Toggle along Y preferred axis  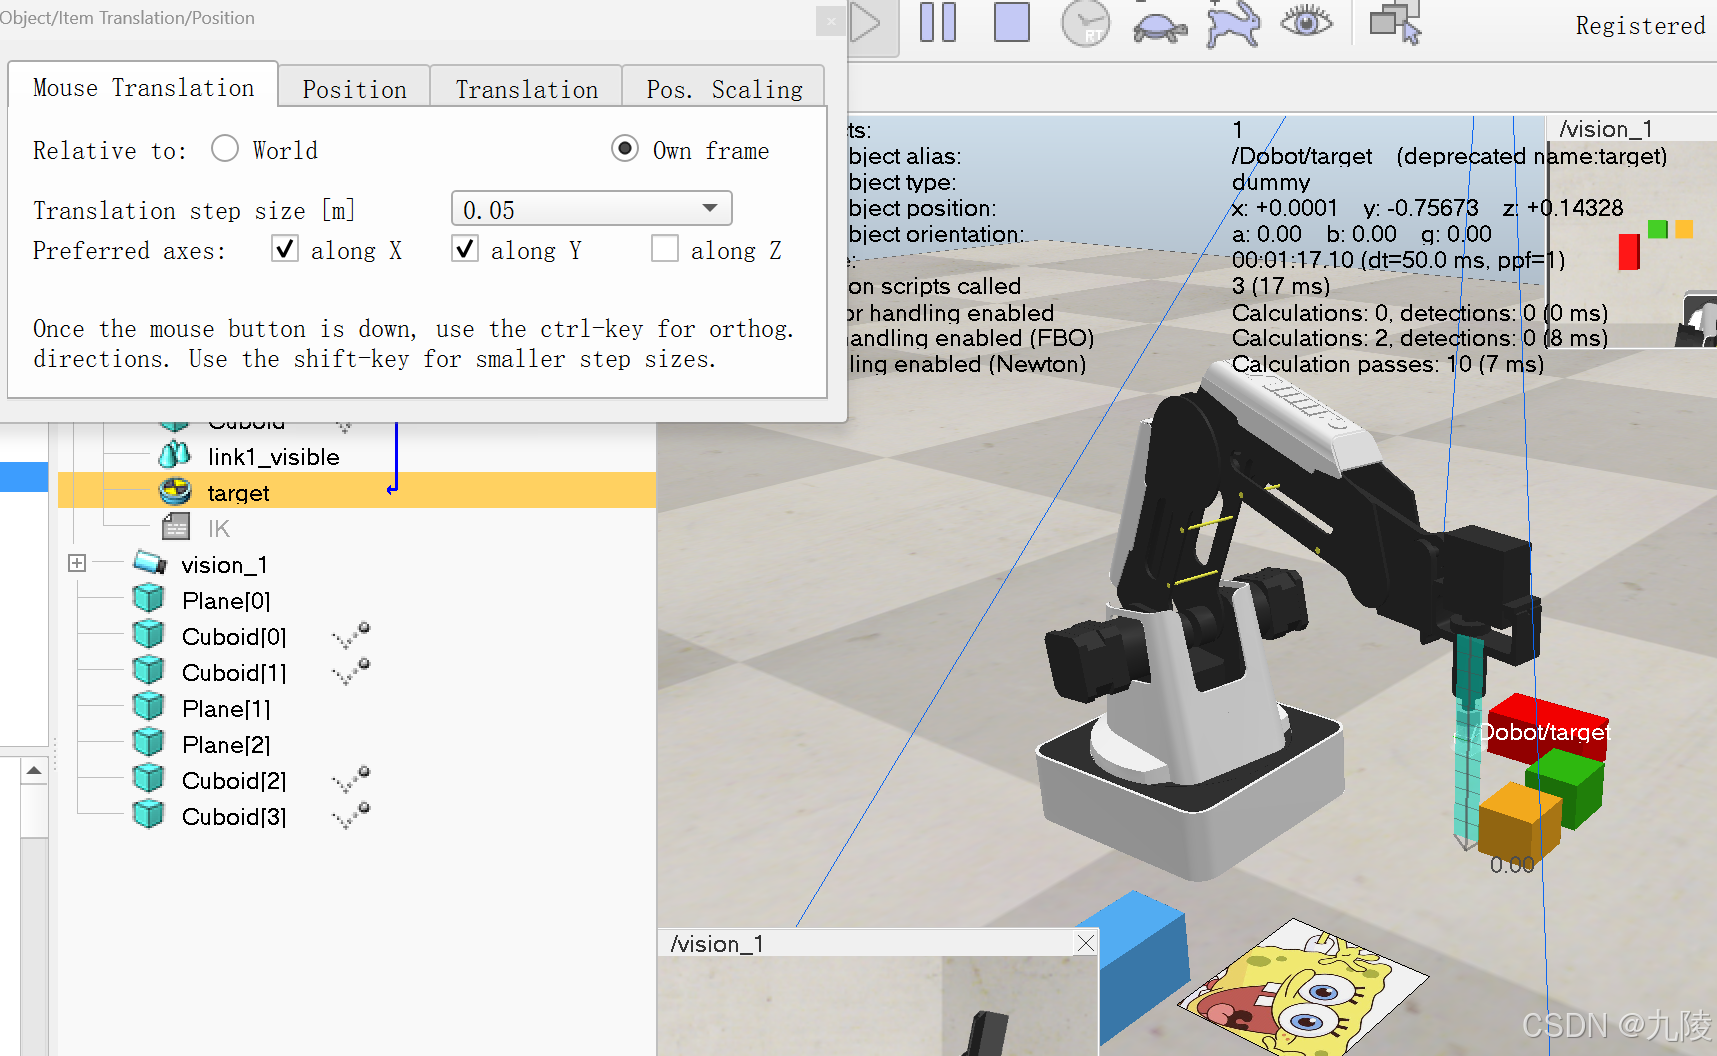click(465, 248)
